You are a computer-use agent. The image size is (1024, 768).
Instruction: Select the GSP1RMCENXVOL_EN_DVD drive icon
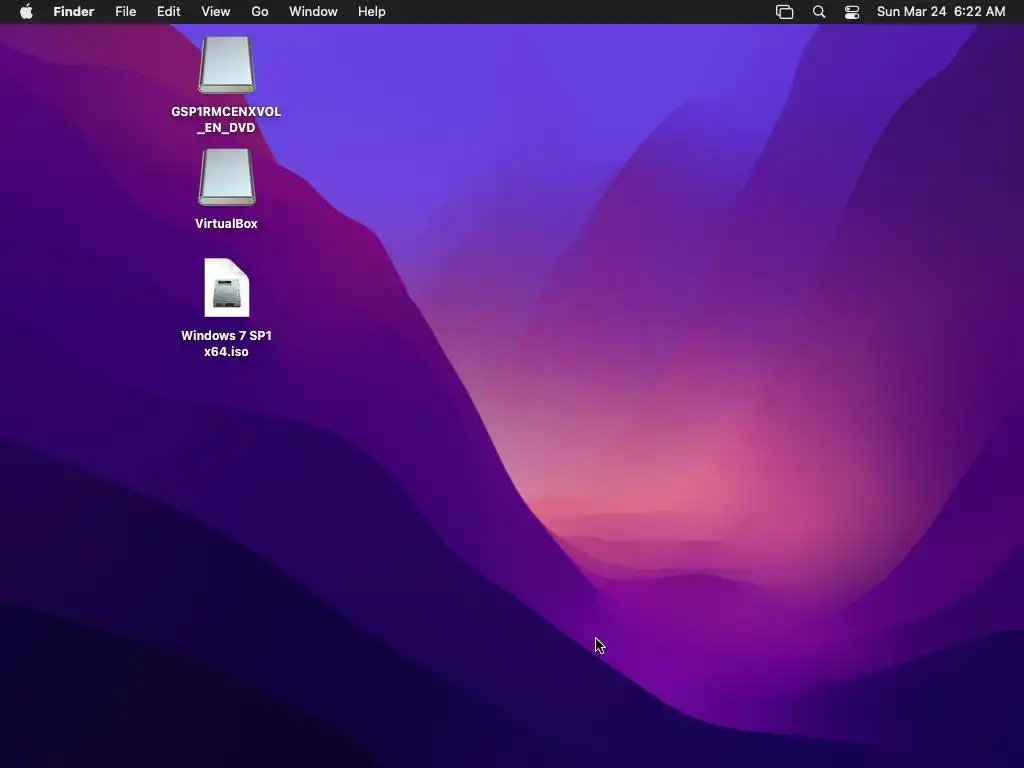coord(227,65)
